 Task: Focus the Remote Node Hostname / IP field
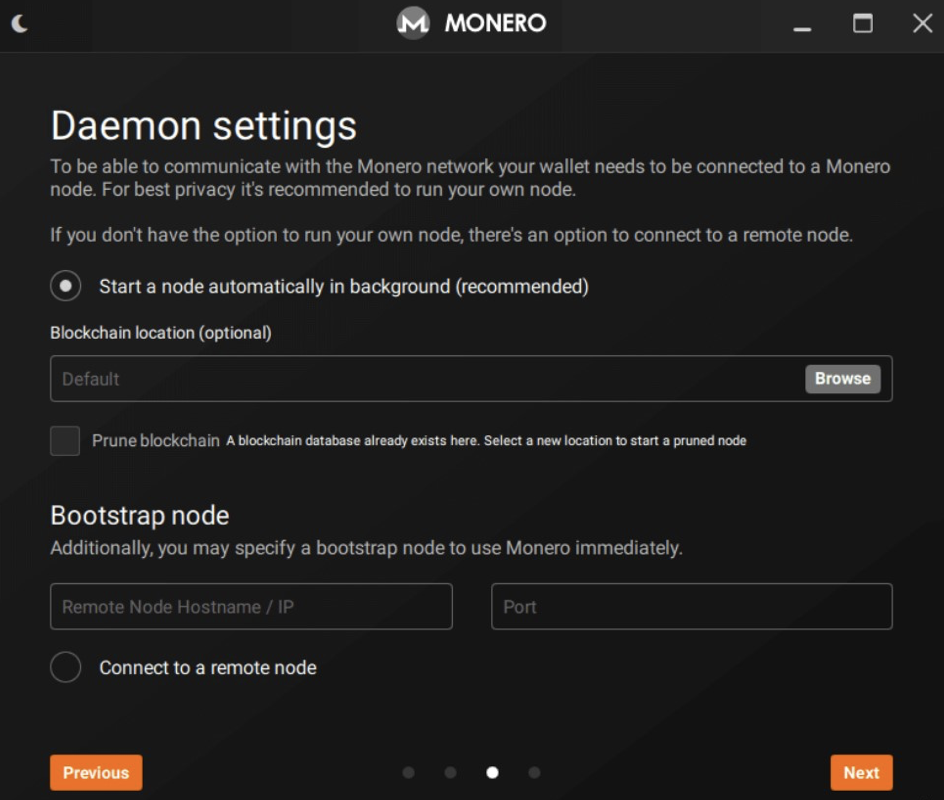pyautogui.click(x=250, y=606)
